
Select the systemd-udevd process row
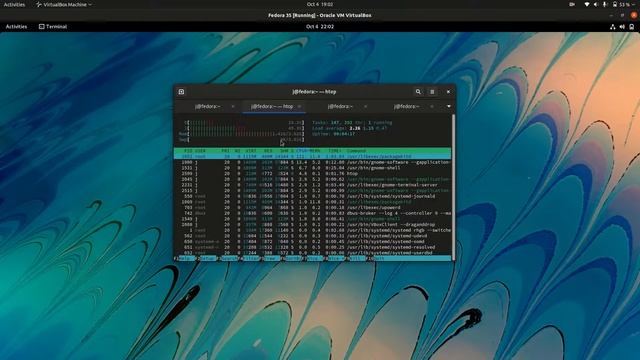(313, 236)
